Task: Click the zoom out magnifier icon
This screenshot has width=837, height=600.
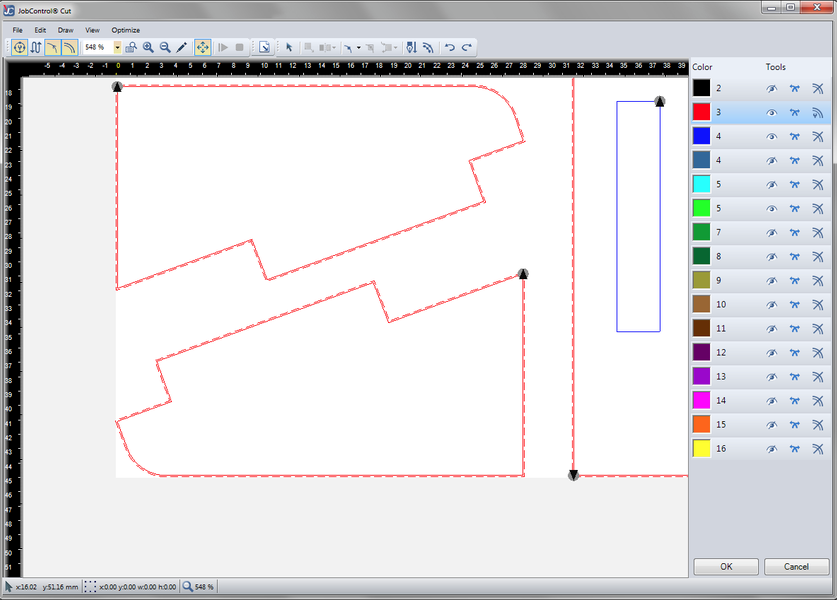Action: point(165,47)
